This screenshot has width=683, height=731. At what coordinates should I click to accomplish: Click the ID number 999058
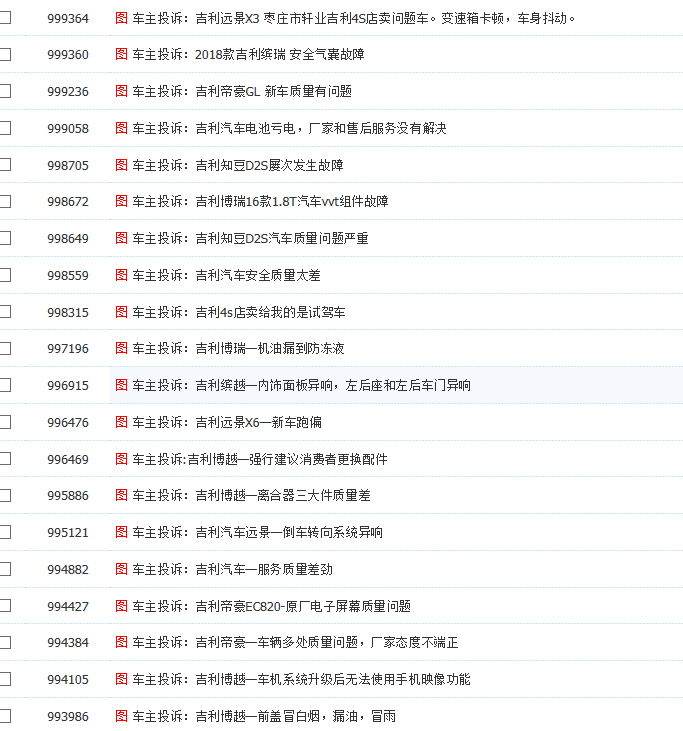click(68, 128)
